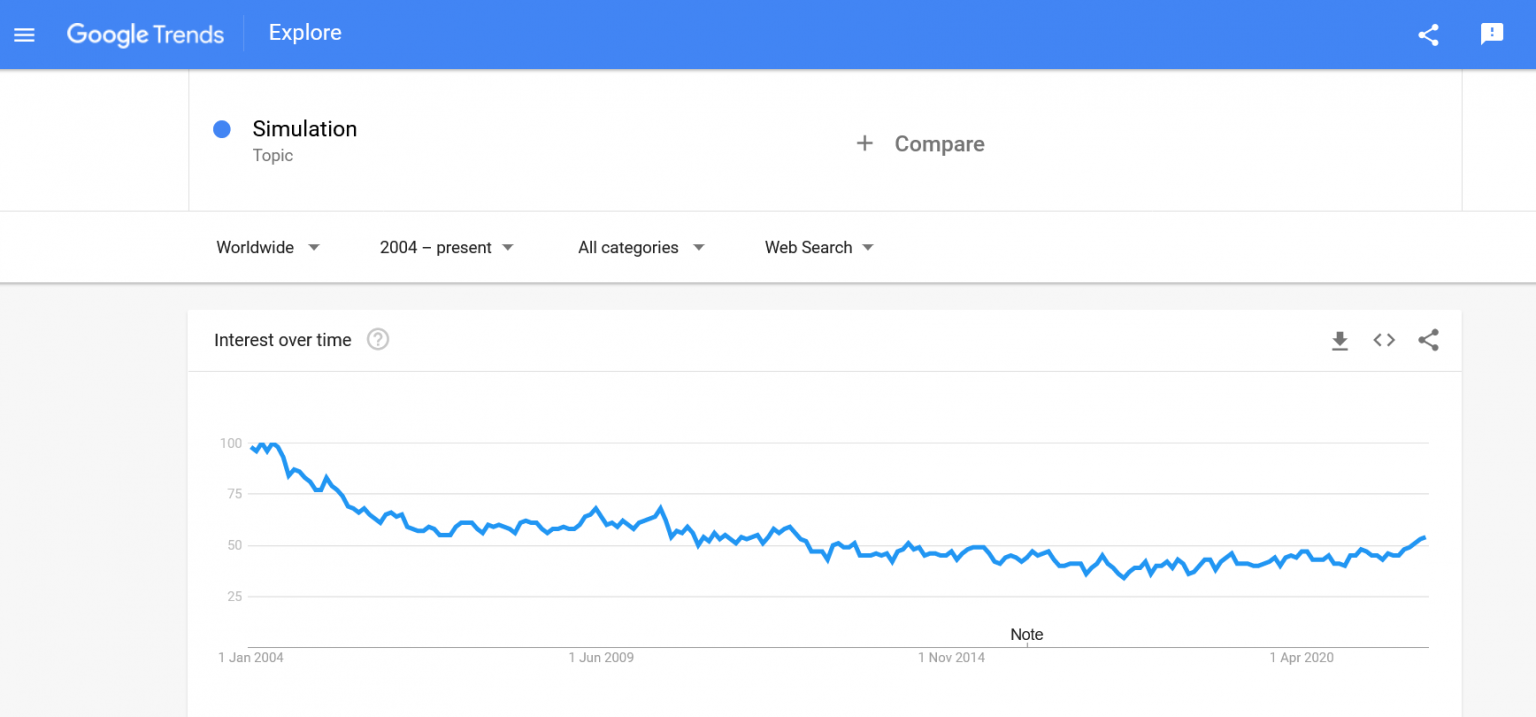Image resolution: width=1536 pixels, height=717 pixels.
Task: Click the Google Trends logo
Action: coord(145,34)
